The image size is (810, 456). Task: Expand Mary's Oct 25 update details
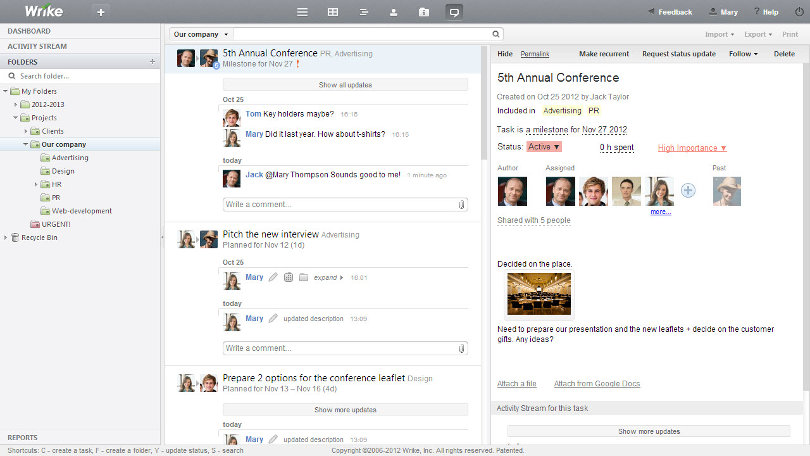click(x=329, y=277)
